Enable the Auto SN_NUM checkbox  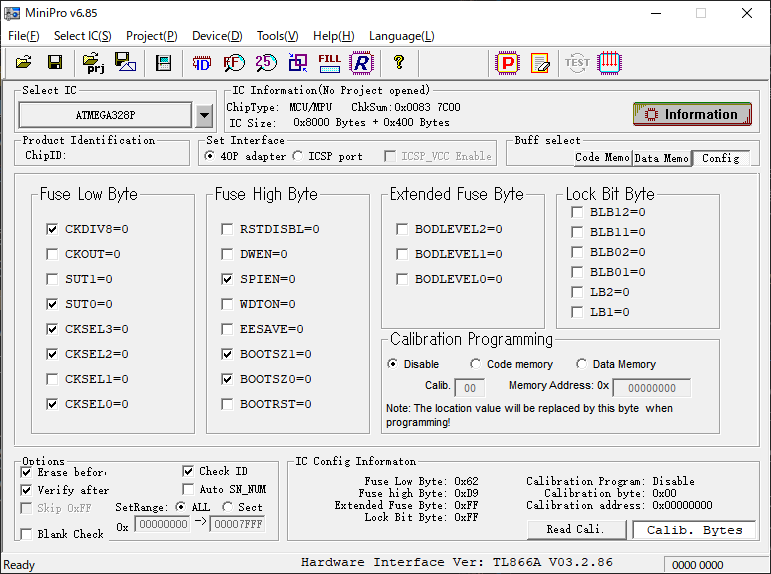tap(188, 489)
